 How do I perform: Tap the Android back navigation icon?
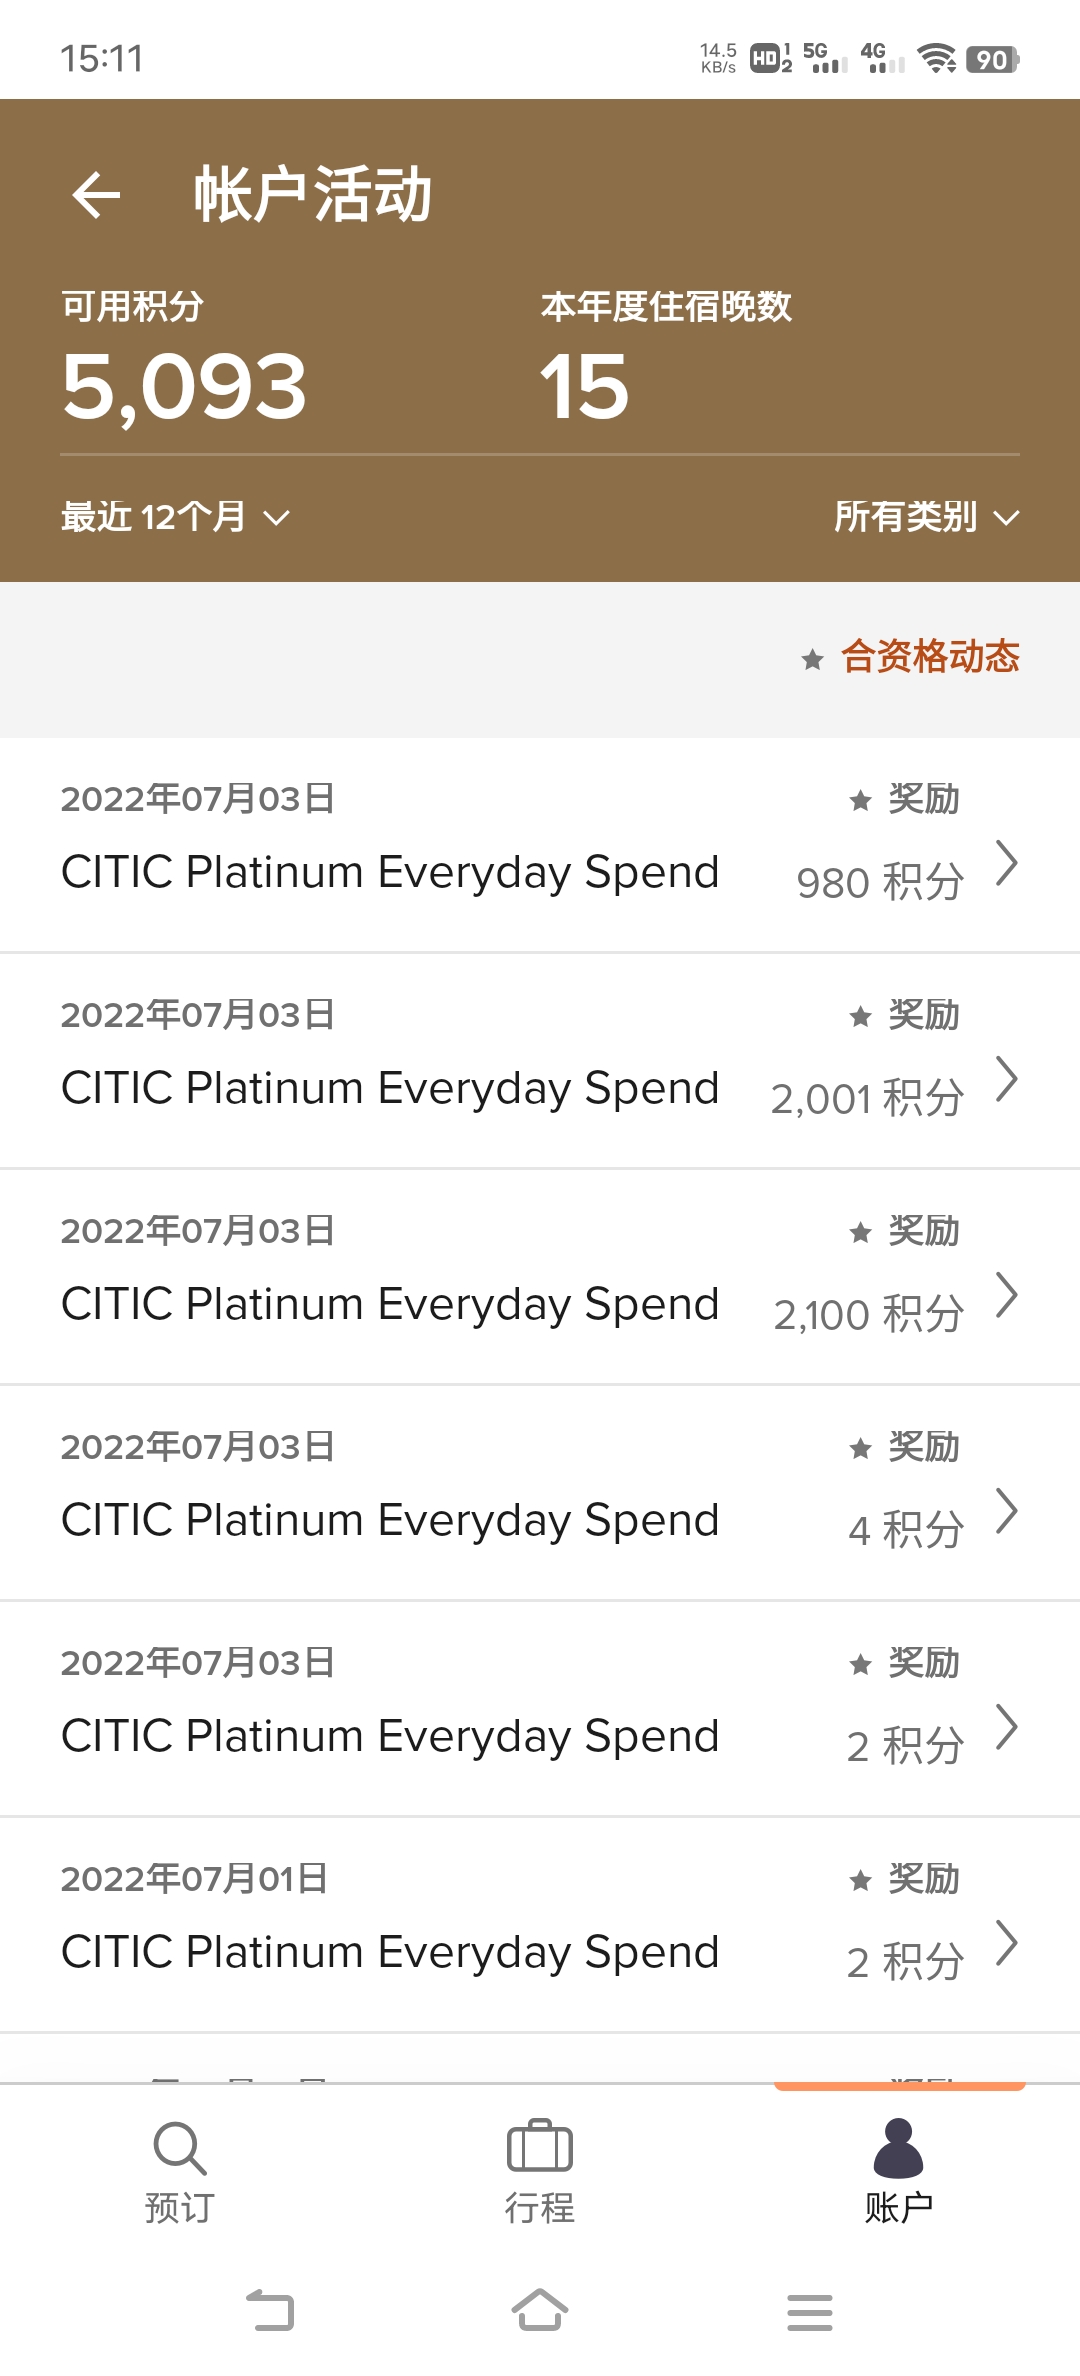coord(270,2310)
